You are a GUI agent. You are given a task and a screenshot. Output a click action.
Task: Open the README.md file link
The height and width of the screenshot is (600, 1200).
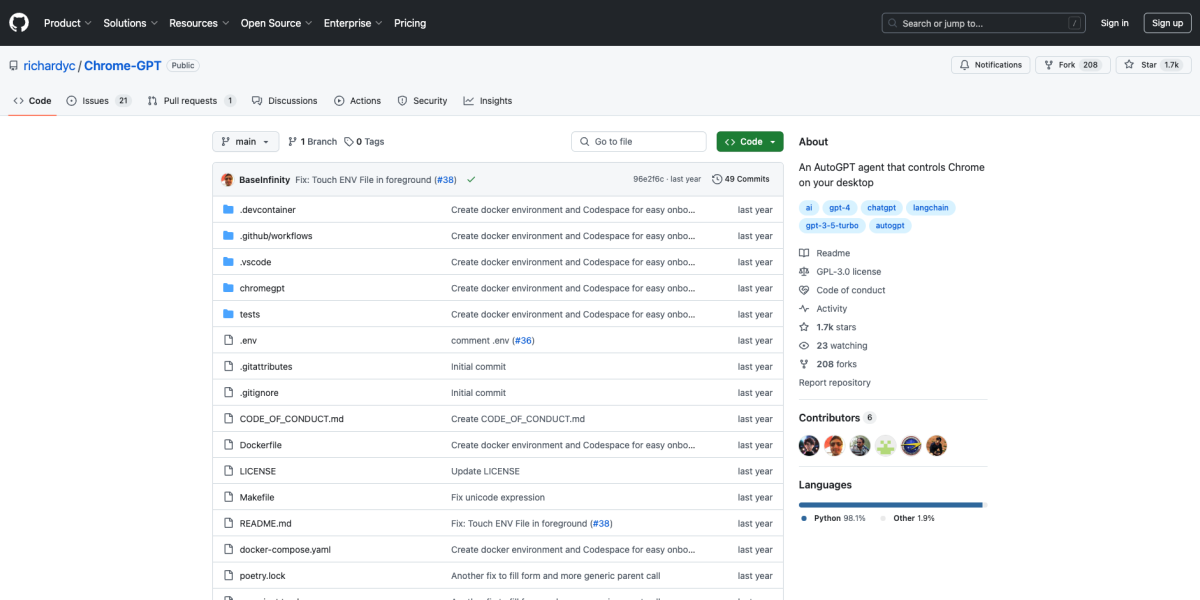[264, 522]
